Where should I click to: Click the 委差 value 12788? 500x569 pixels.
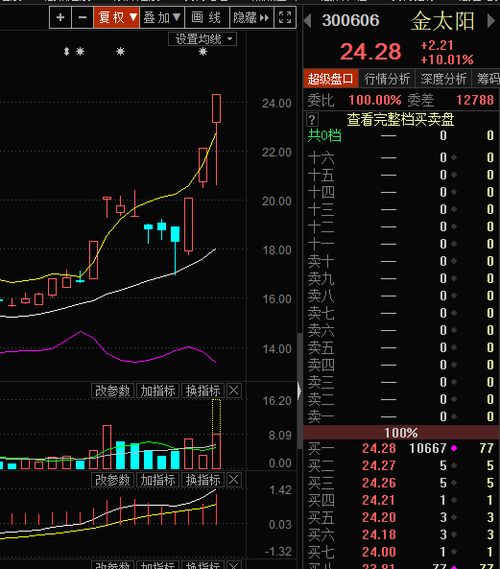(475, 100)
